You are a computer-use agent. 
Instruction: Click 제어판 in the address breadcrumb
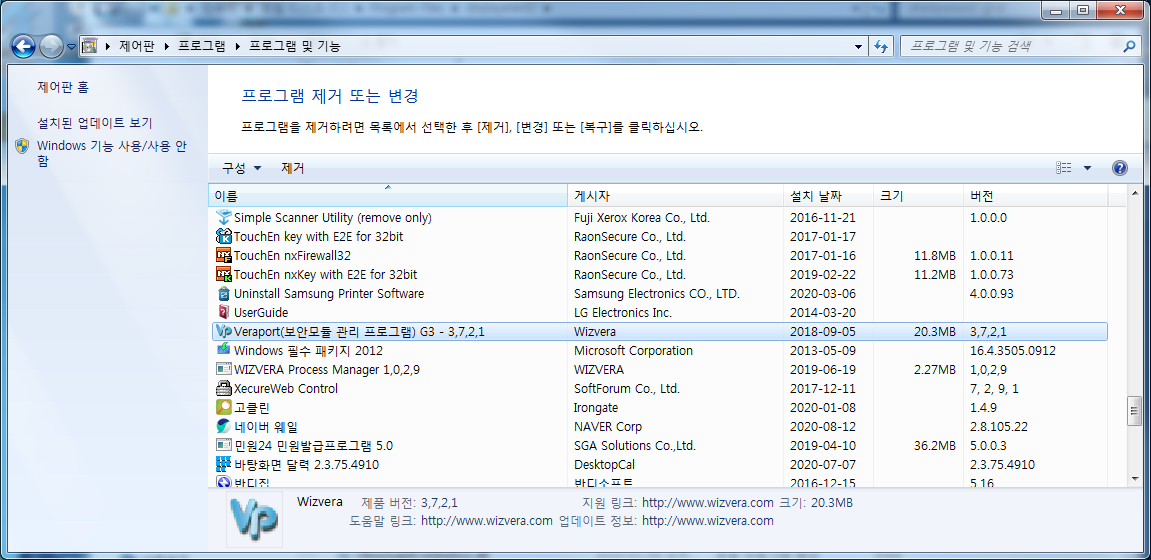pyautogui.click(x=138, y=46)
